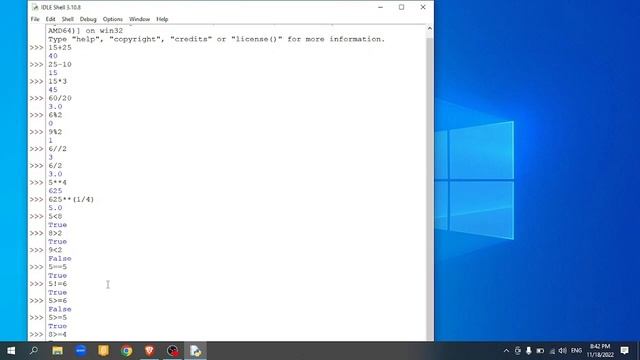Image resolution: width=640 pixels, height=360 pixels.
Task: Click the '>>>' prompt beside '15+25'
Action: pos(36,47)
